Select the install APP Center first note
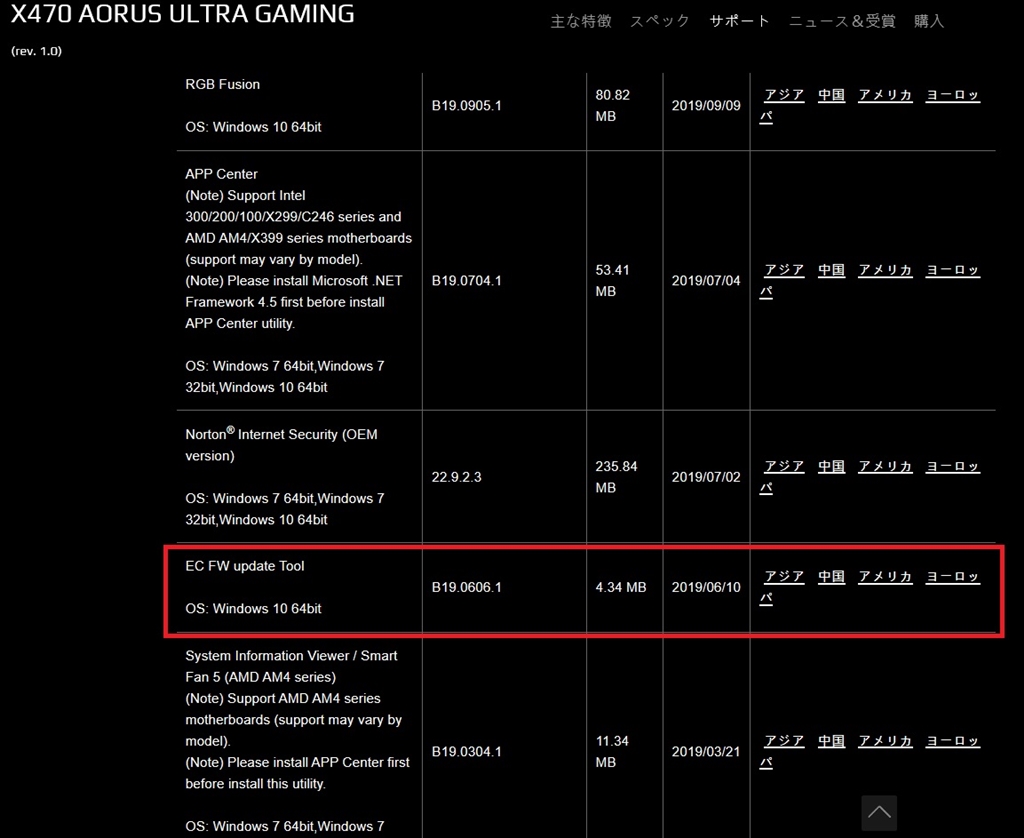 [297, 773]
